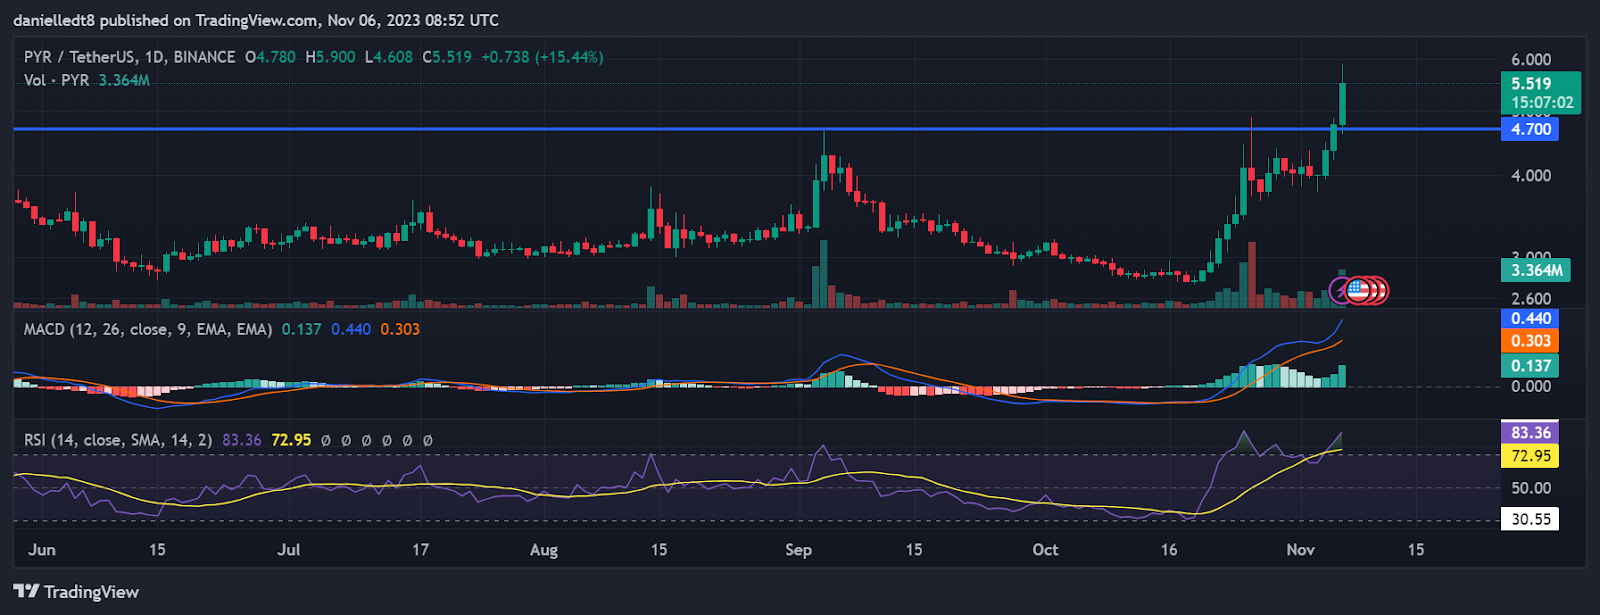Select the Vol · PYR indicator legend

[57, 80]
